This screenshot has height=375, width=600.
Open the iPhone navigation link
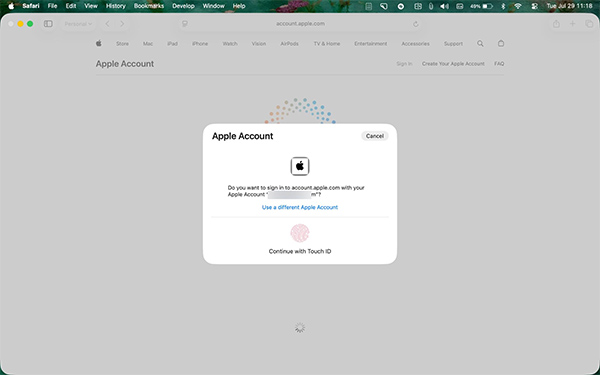click(x=200, y=44)
